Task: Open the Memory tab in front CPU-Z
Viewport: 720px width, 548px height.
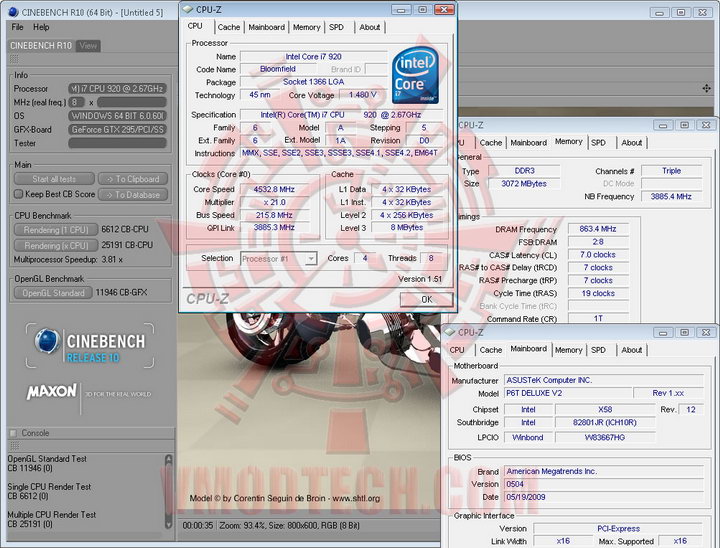Action: click(306, 27)
